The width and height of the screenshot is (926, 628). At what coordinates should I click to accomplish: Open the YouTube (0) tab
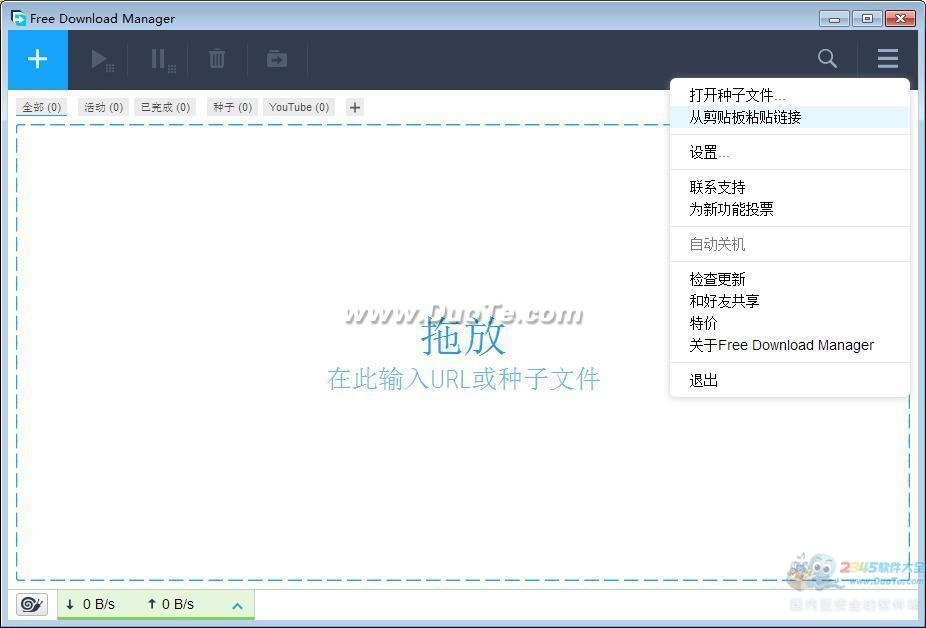[299, 107]
